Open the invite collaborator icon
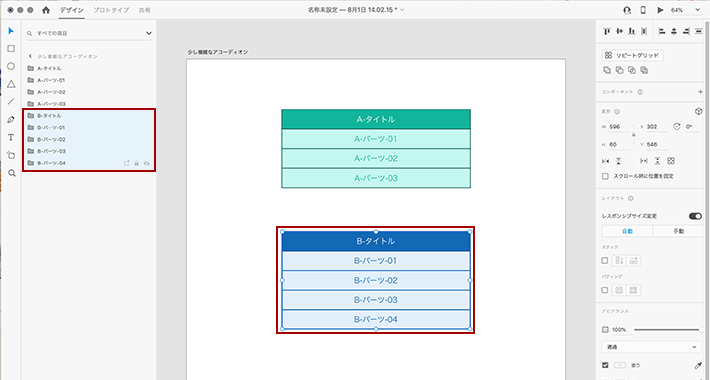 point(627,10)
